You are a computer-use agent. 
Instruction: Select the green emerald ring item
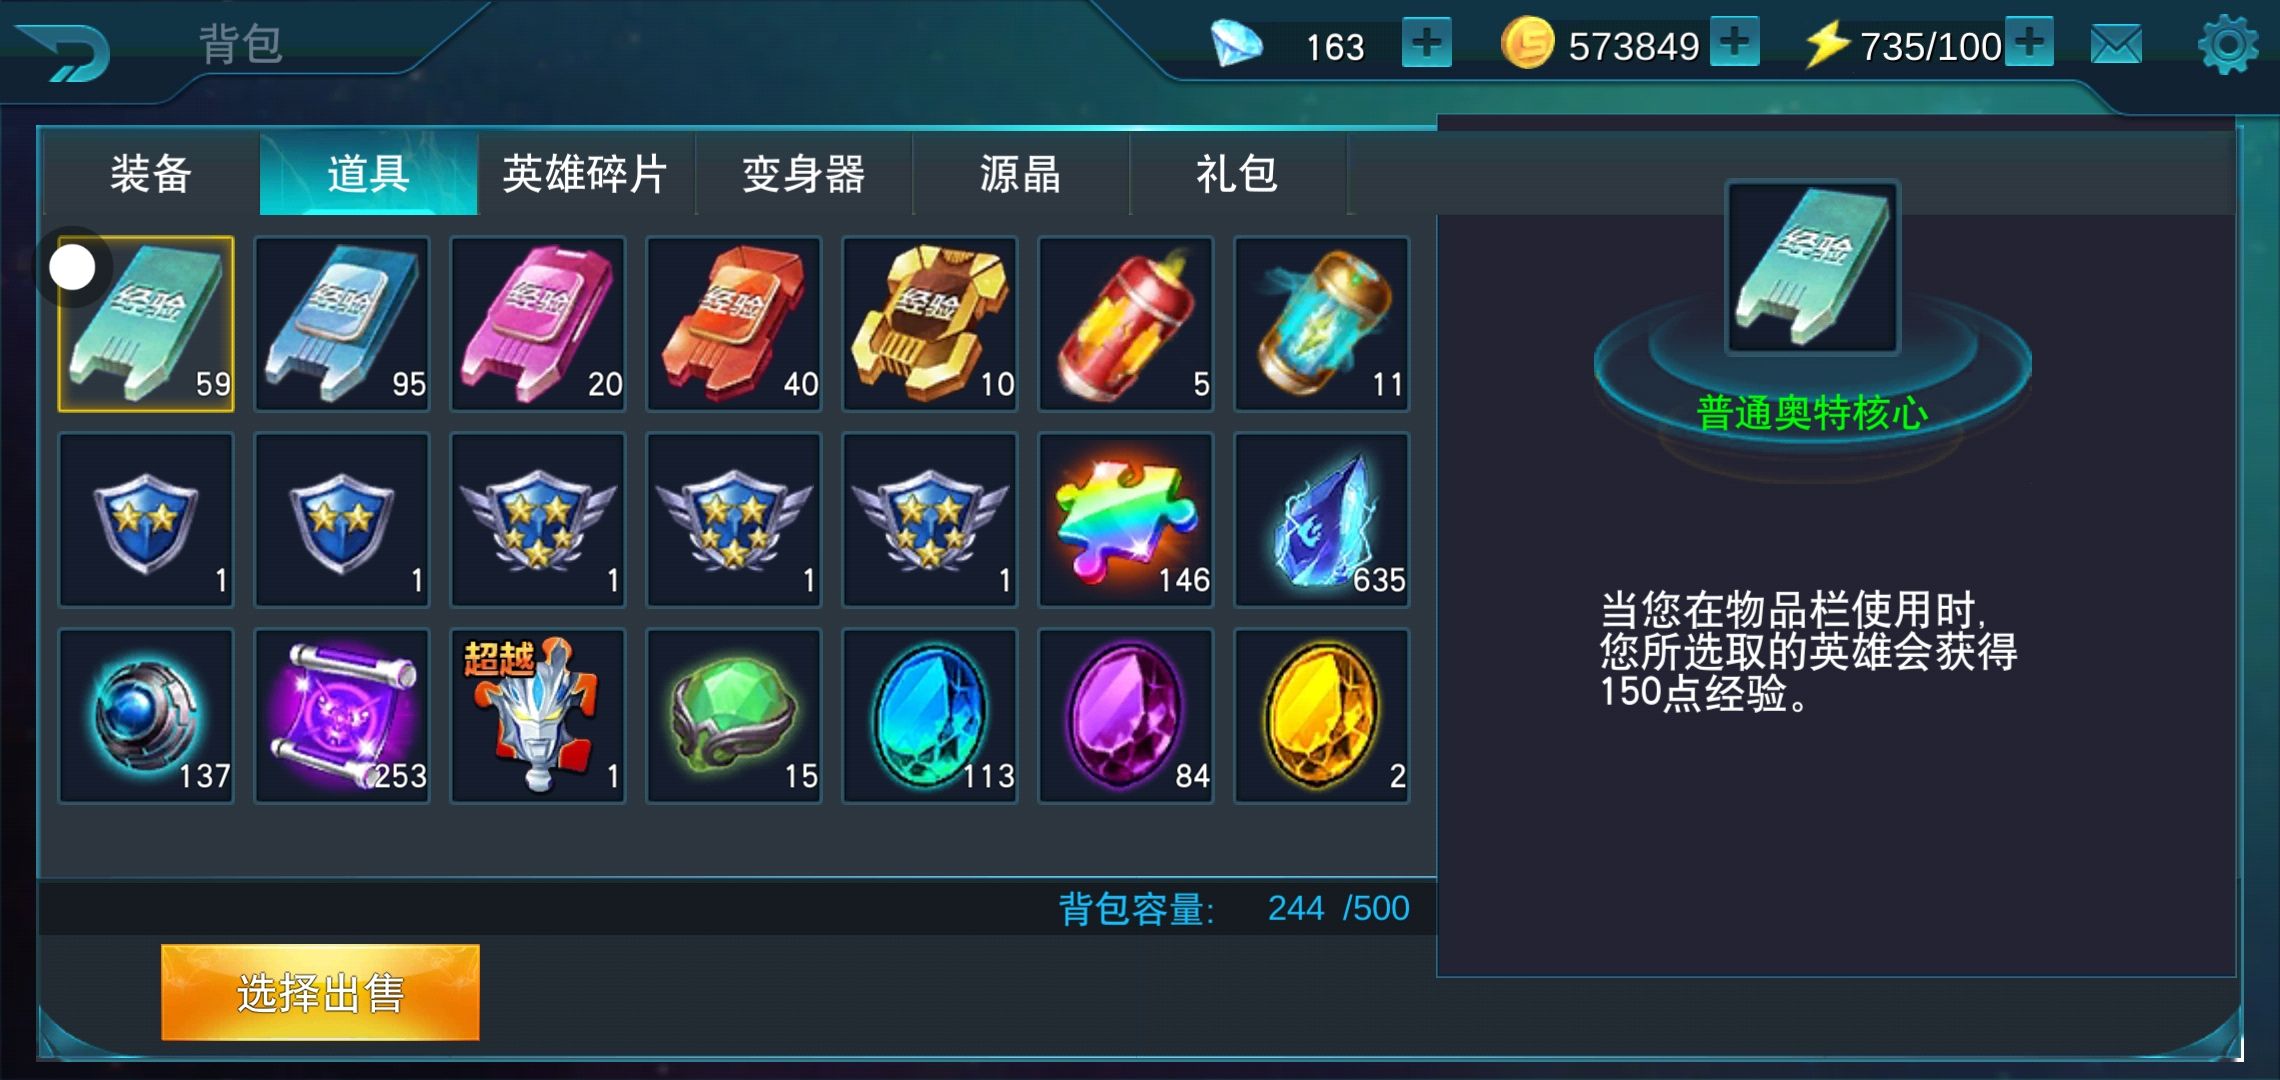pyautogui.click(x=734, y=716)
